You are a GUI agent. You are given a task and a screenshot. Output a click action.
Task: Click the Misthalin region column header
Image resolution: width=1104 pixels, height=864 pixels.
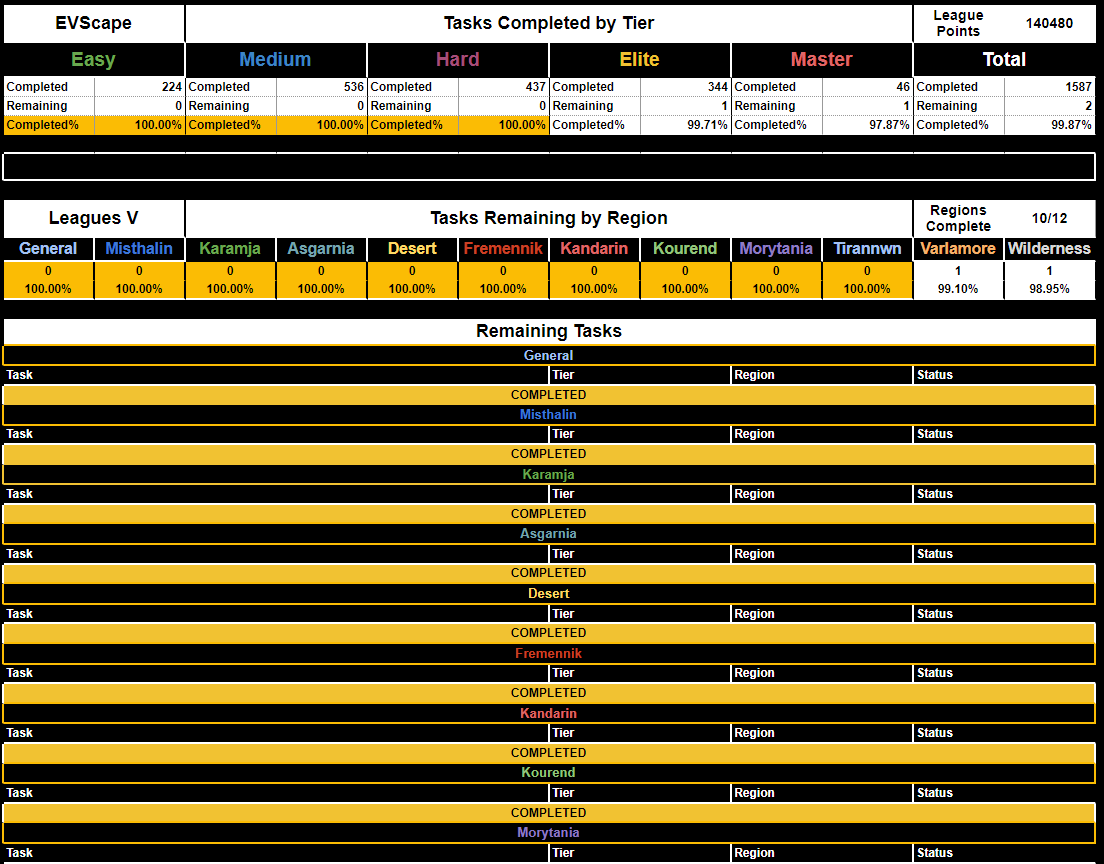click(x=139, y=249)
